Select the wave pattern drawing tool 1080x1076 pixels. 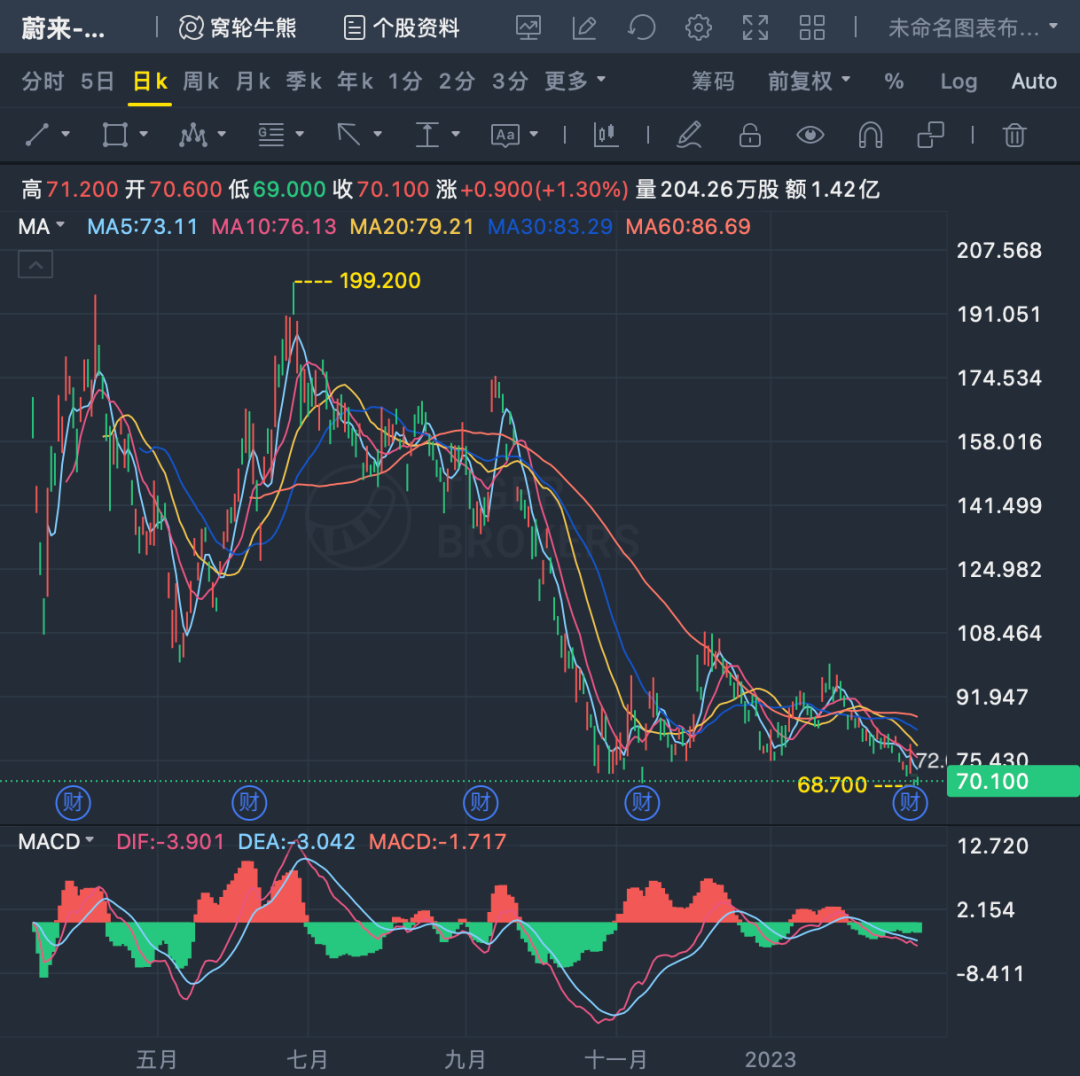click(193, 134)
